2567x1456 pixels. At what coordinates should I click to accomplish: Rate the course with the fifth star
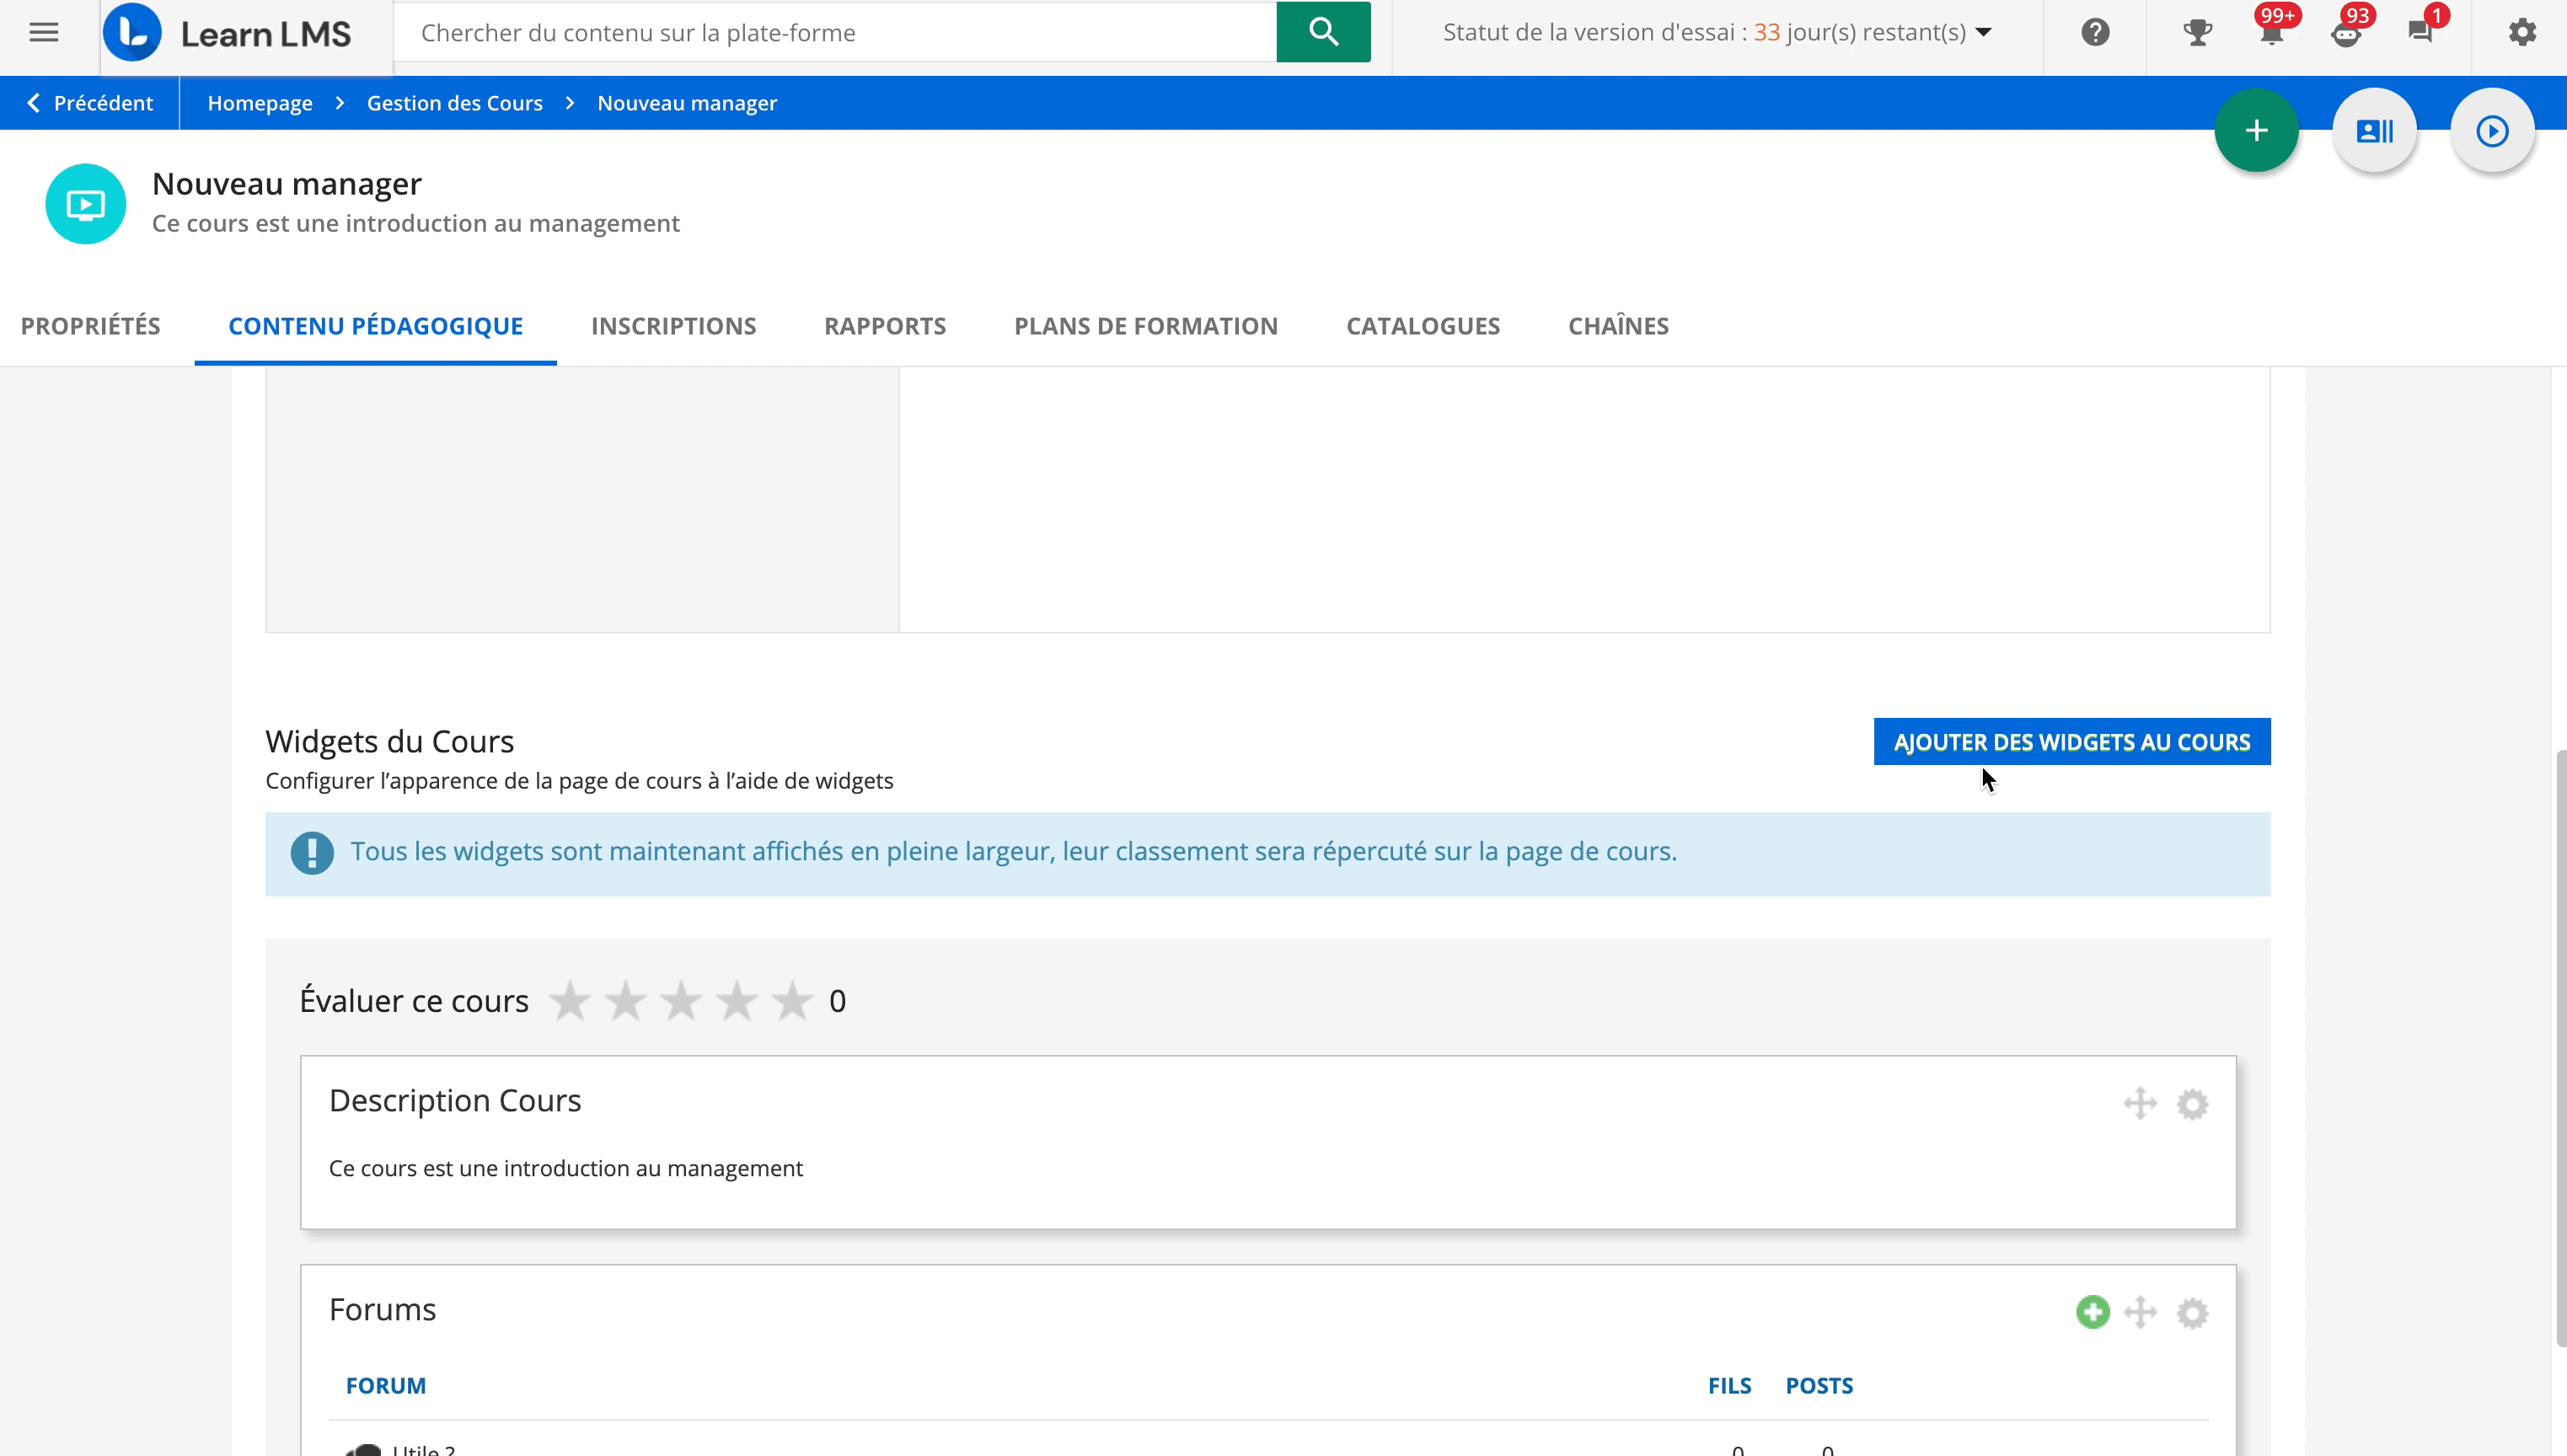[x=791, y=1001]
